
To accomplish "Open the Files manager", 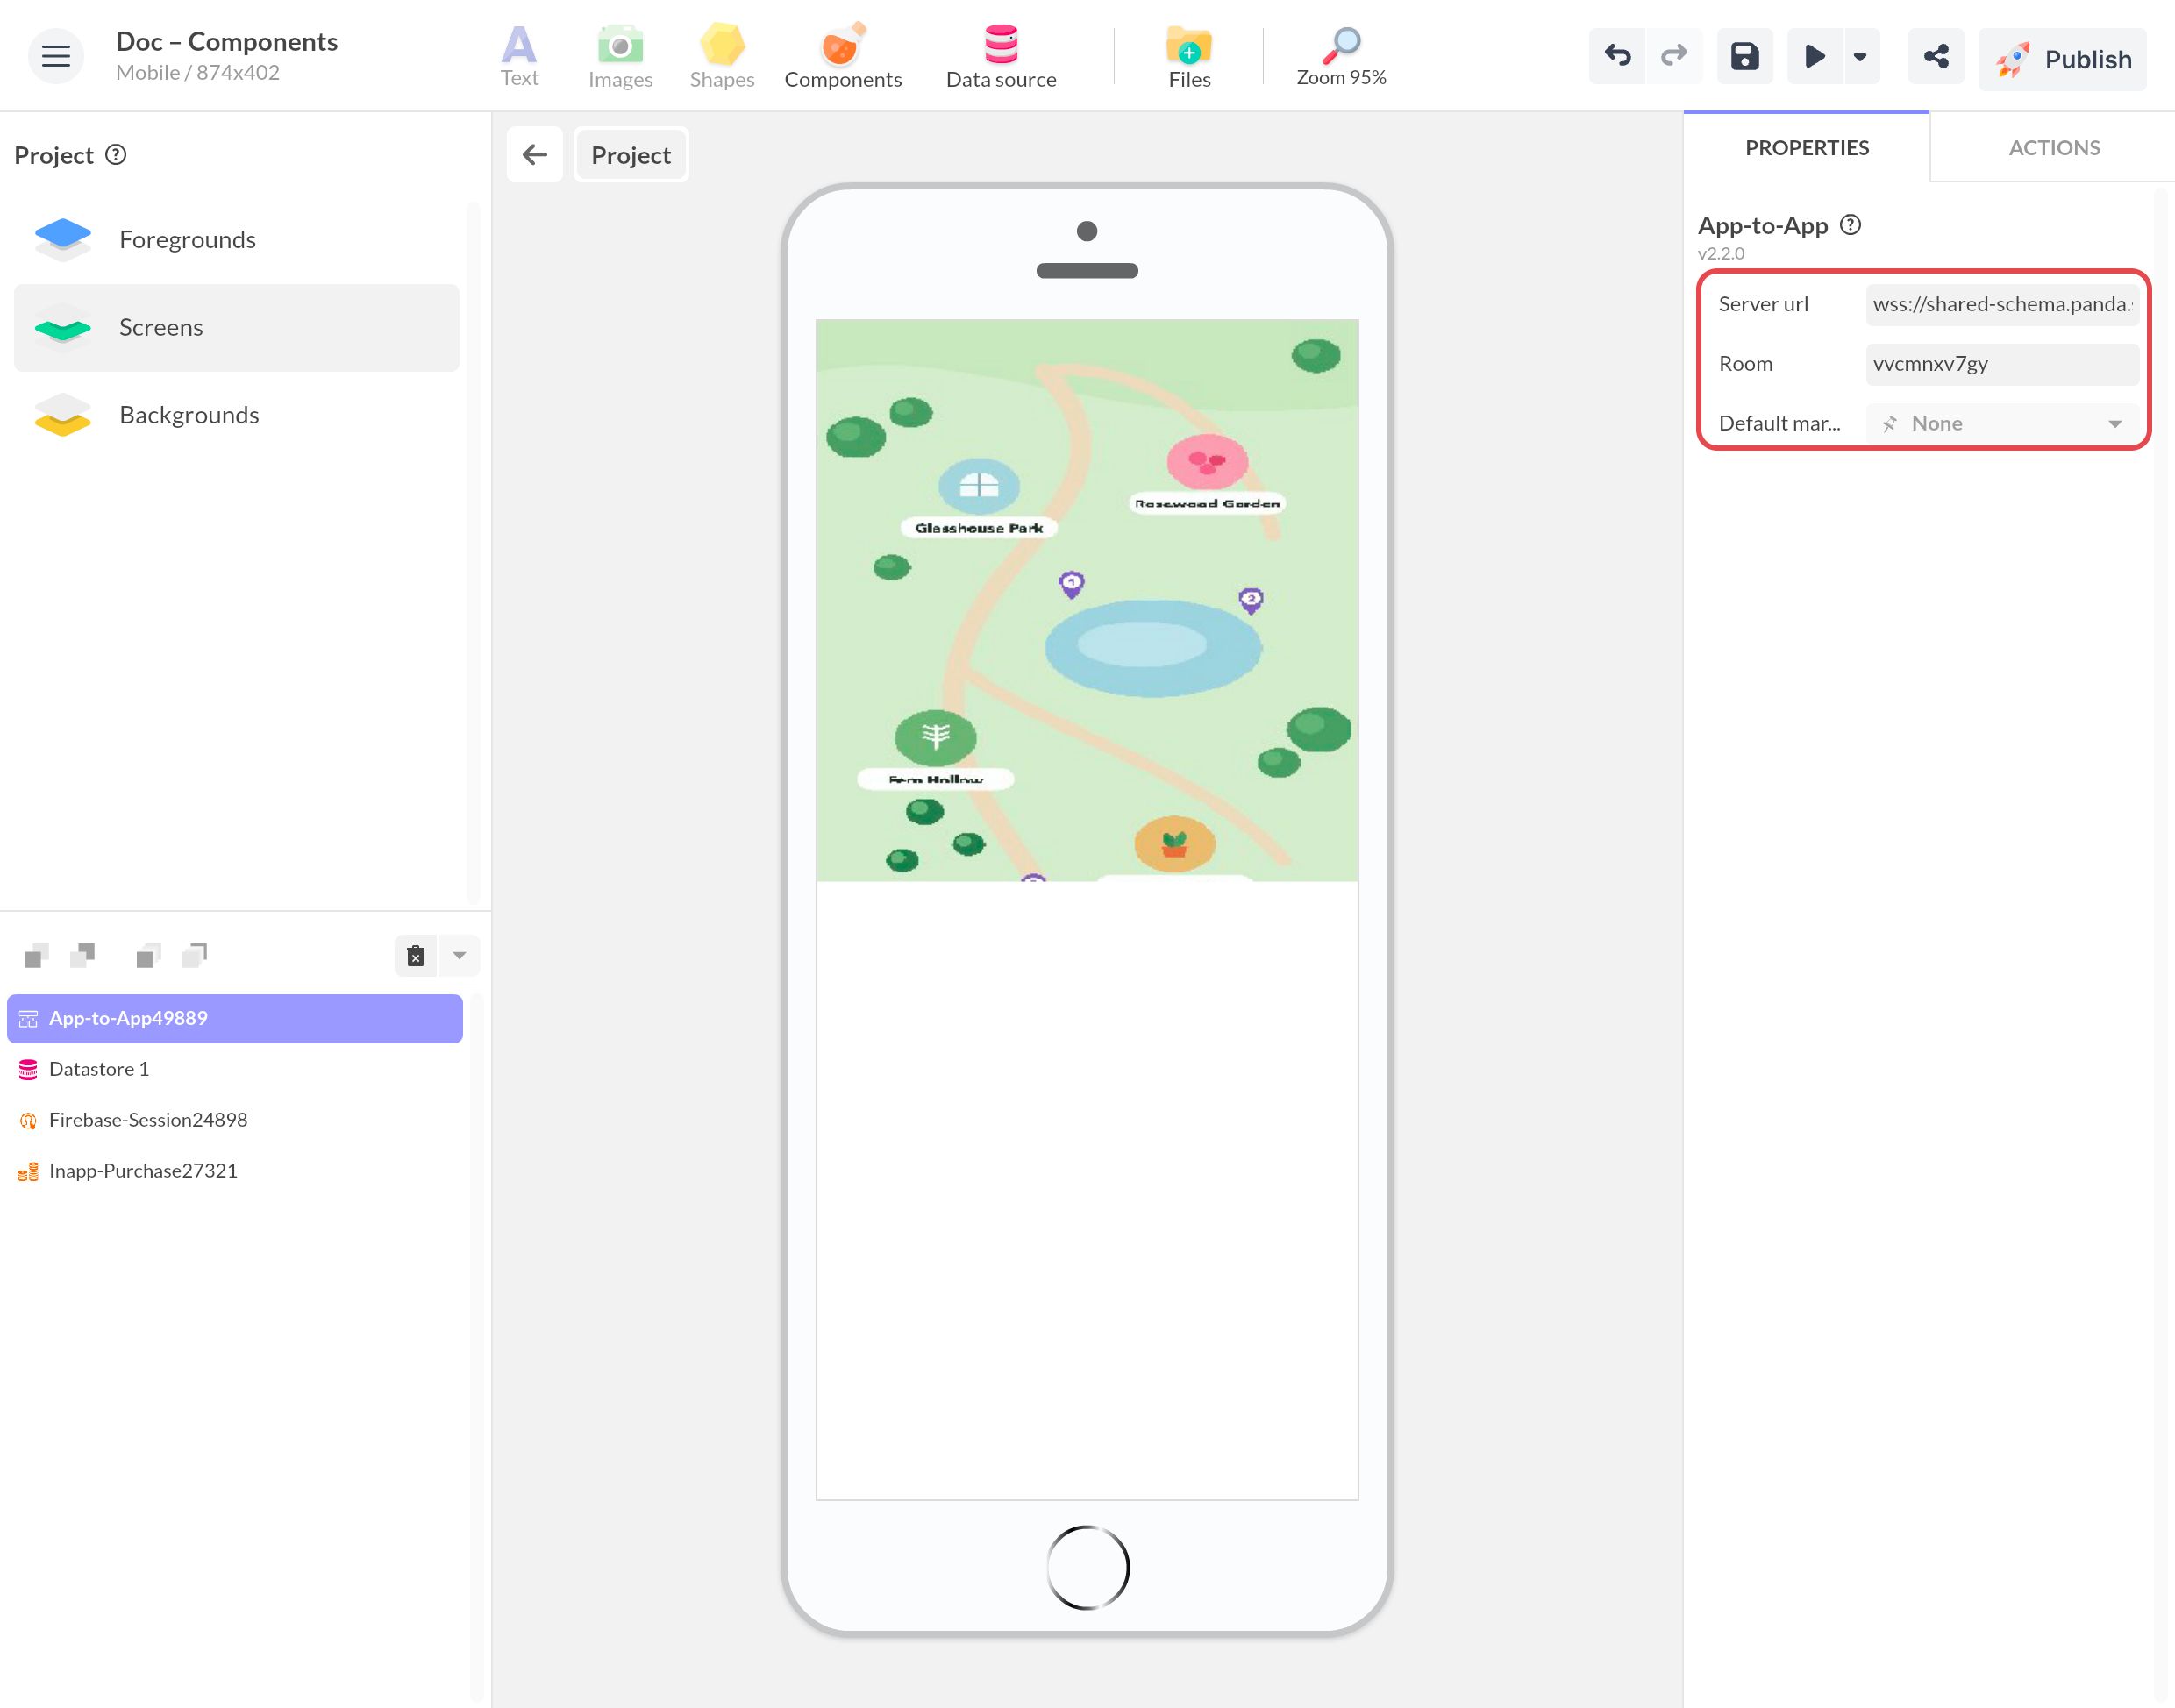I will [1189, 57].
